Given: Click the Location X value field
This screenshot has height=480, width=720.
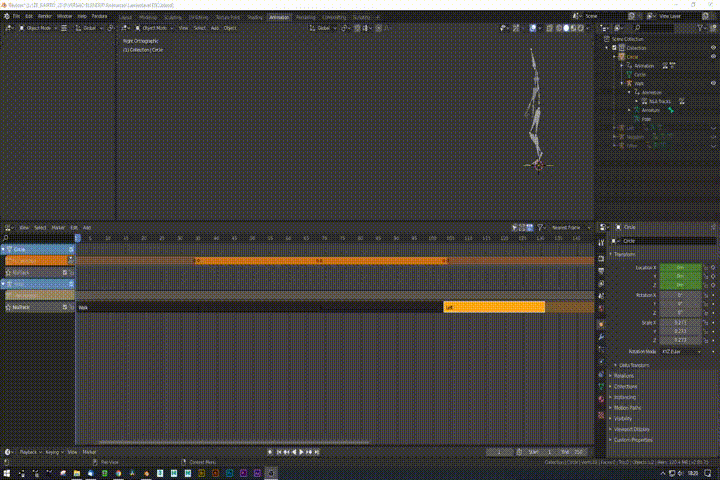Looking at the screenshot, I should (681, 267).
